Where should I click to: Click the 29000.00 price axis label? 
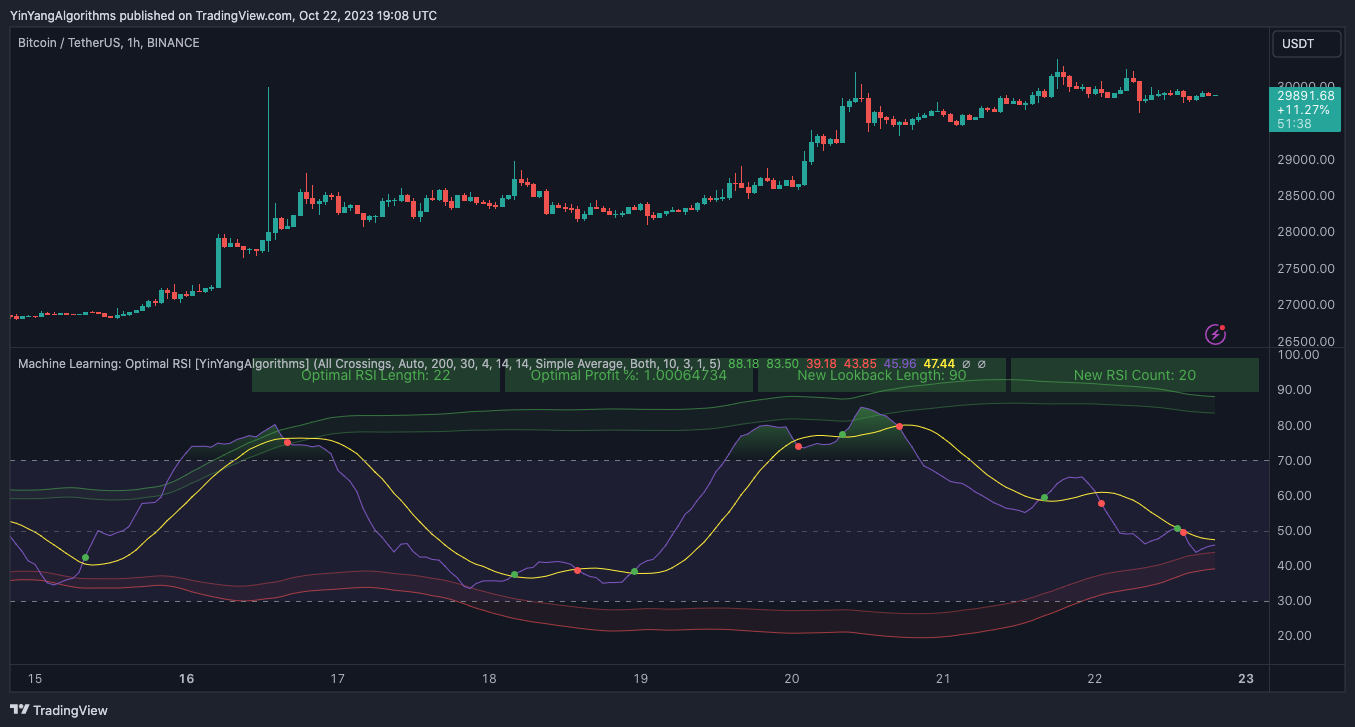[1306, 160]
